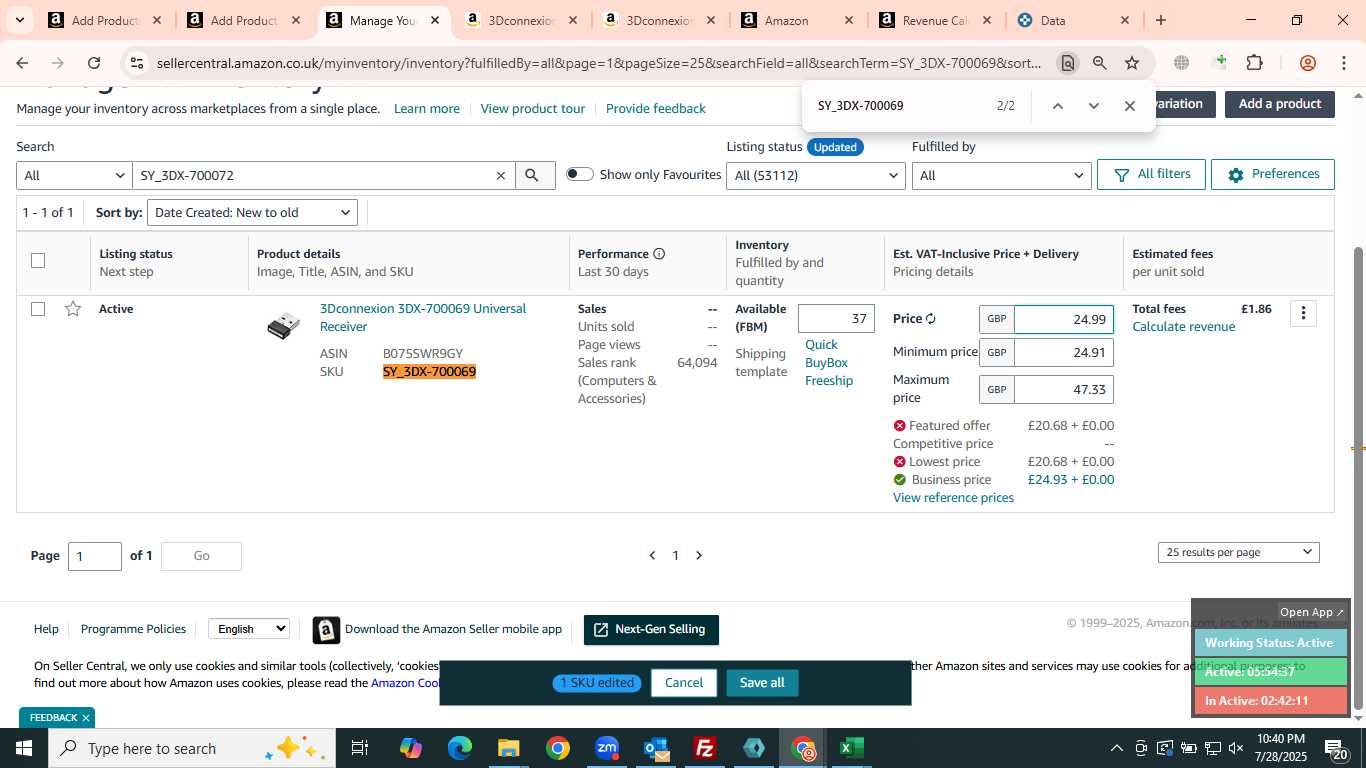The image size is (1366, 768).
Task: Open the English language dropdown
Action: click(x=249, y=629)
